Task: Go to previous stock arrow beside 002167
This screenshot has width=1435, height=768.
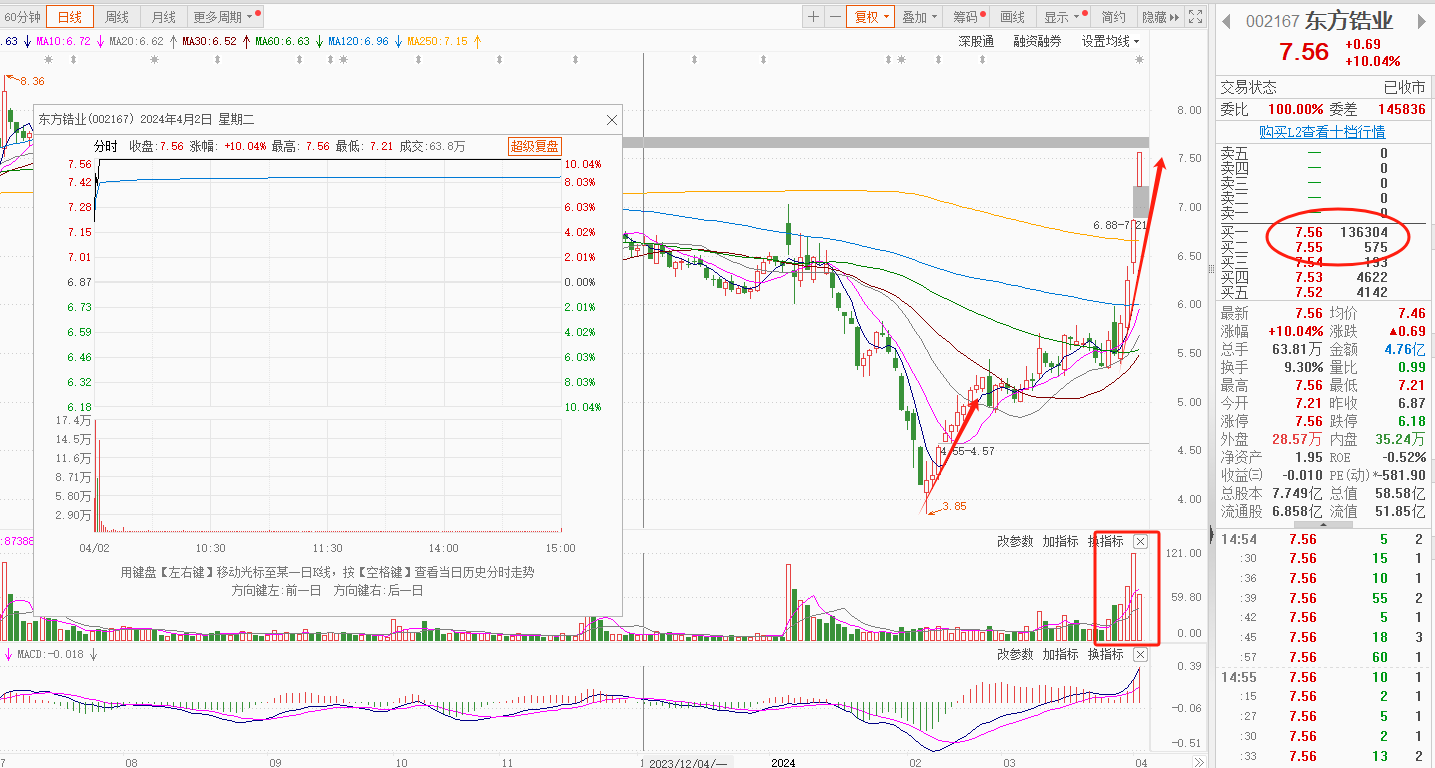Action: click(x=1228, y=21)
